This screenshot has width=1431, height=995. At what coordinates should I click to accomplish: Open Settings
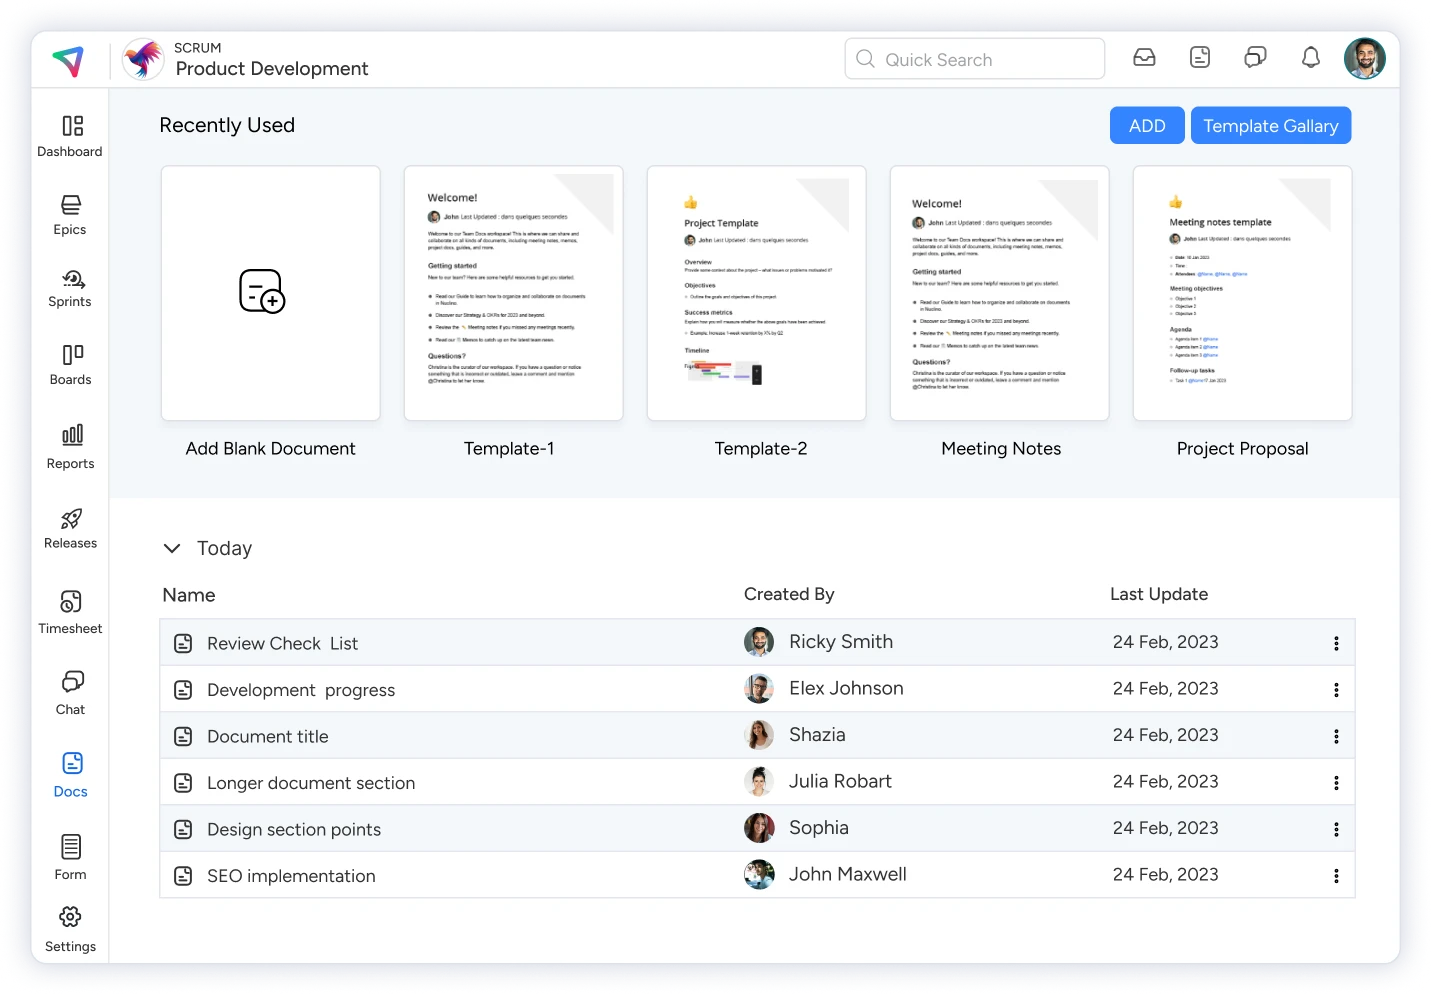tap(69, 929)
